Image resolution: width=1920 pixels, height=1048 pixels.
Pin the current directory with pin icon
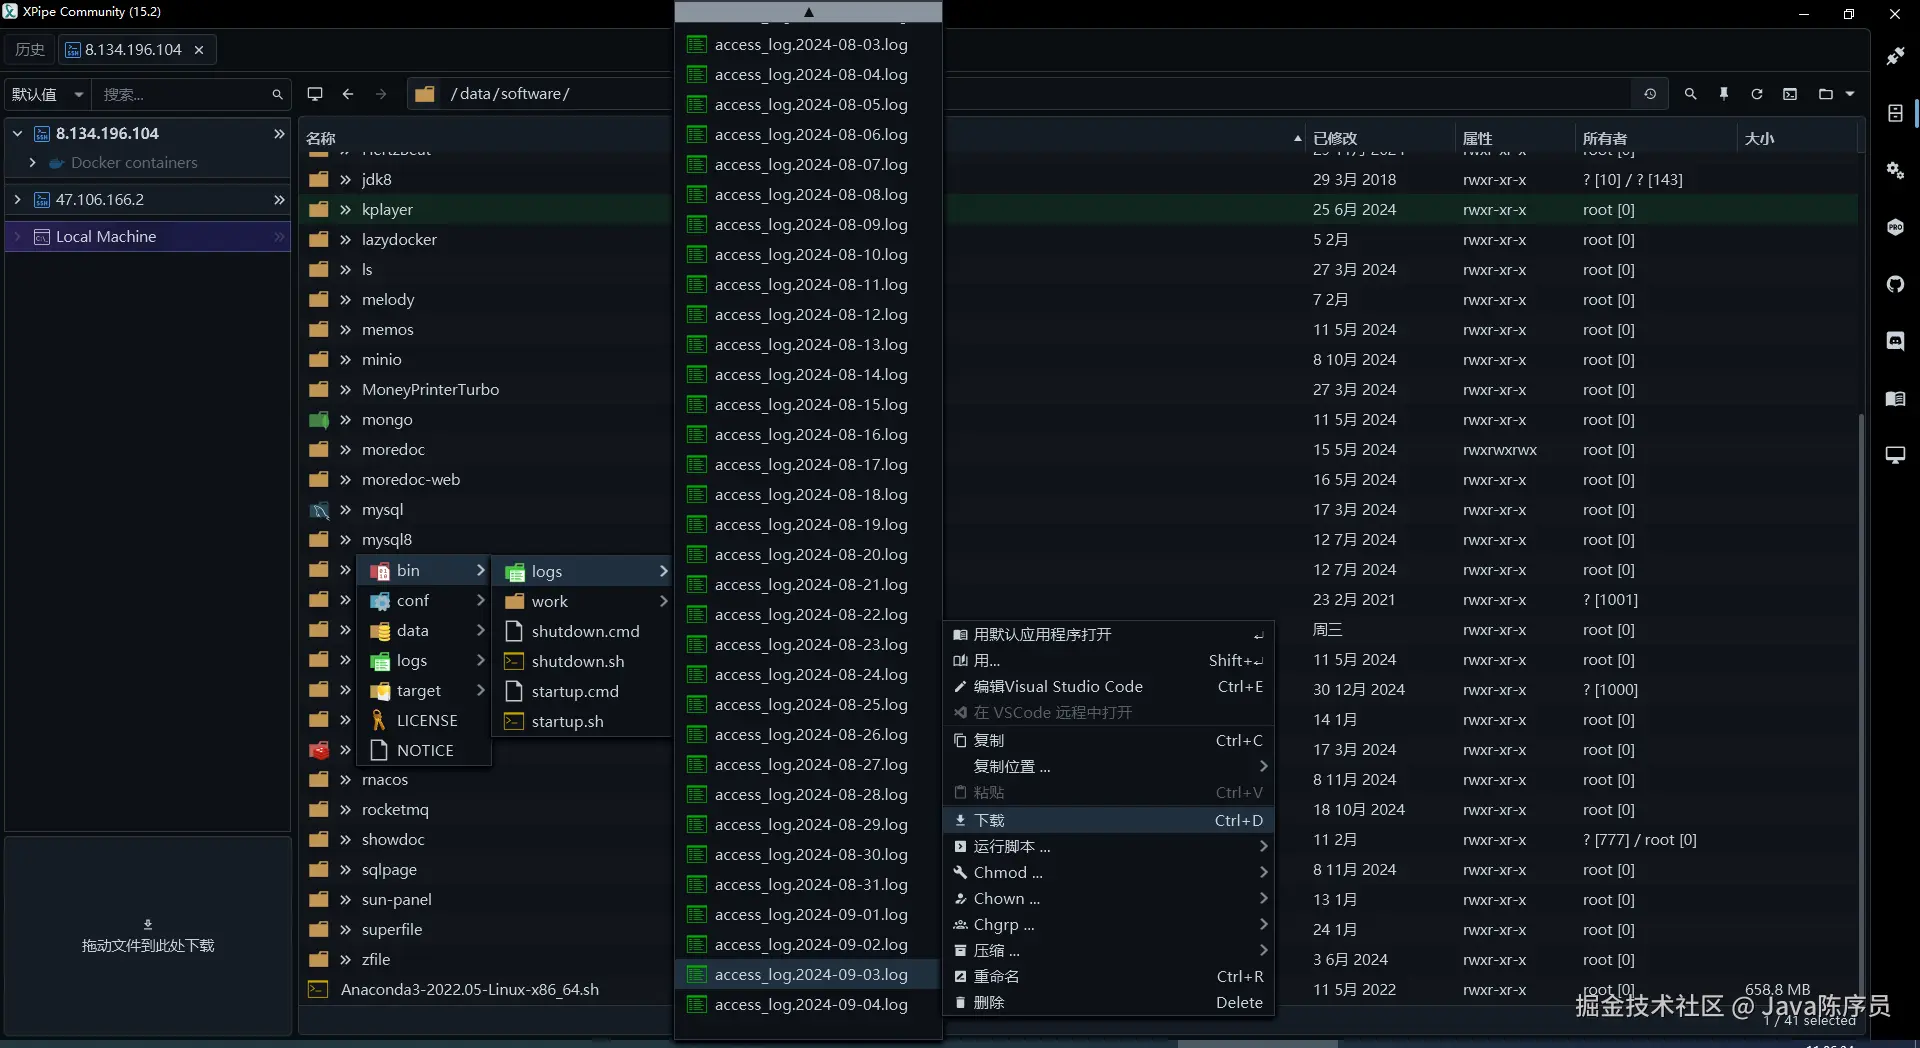(1724, 94)
